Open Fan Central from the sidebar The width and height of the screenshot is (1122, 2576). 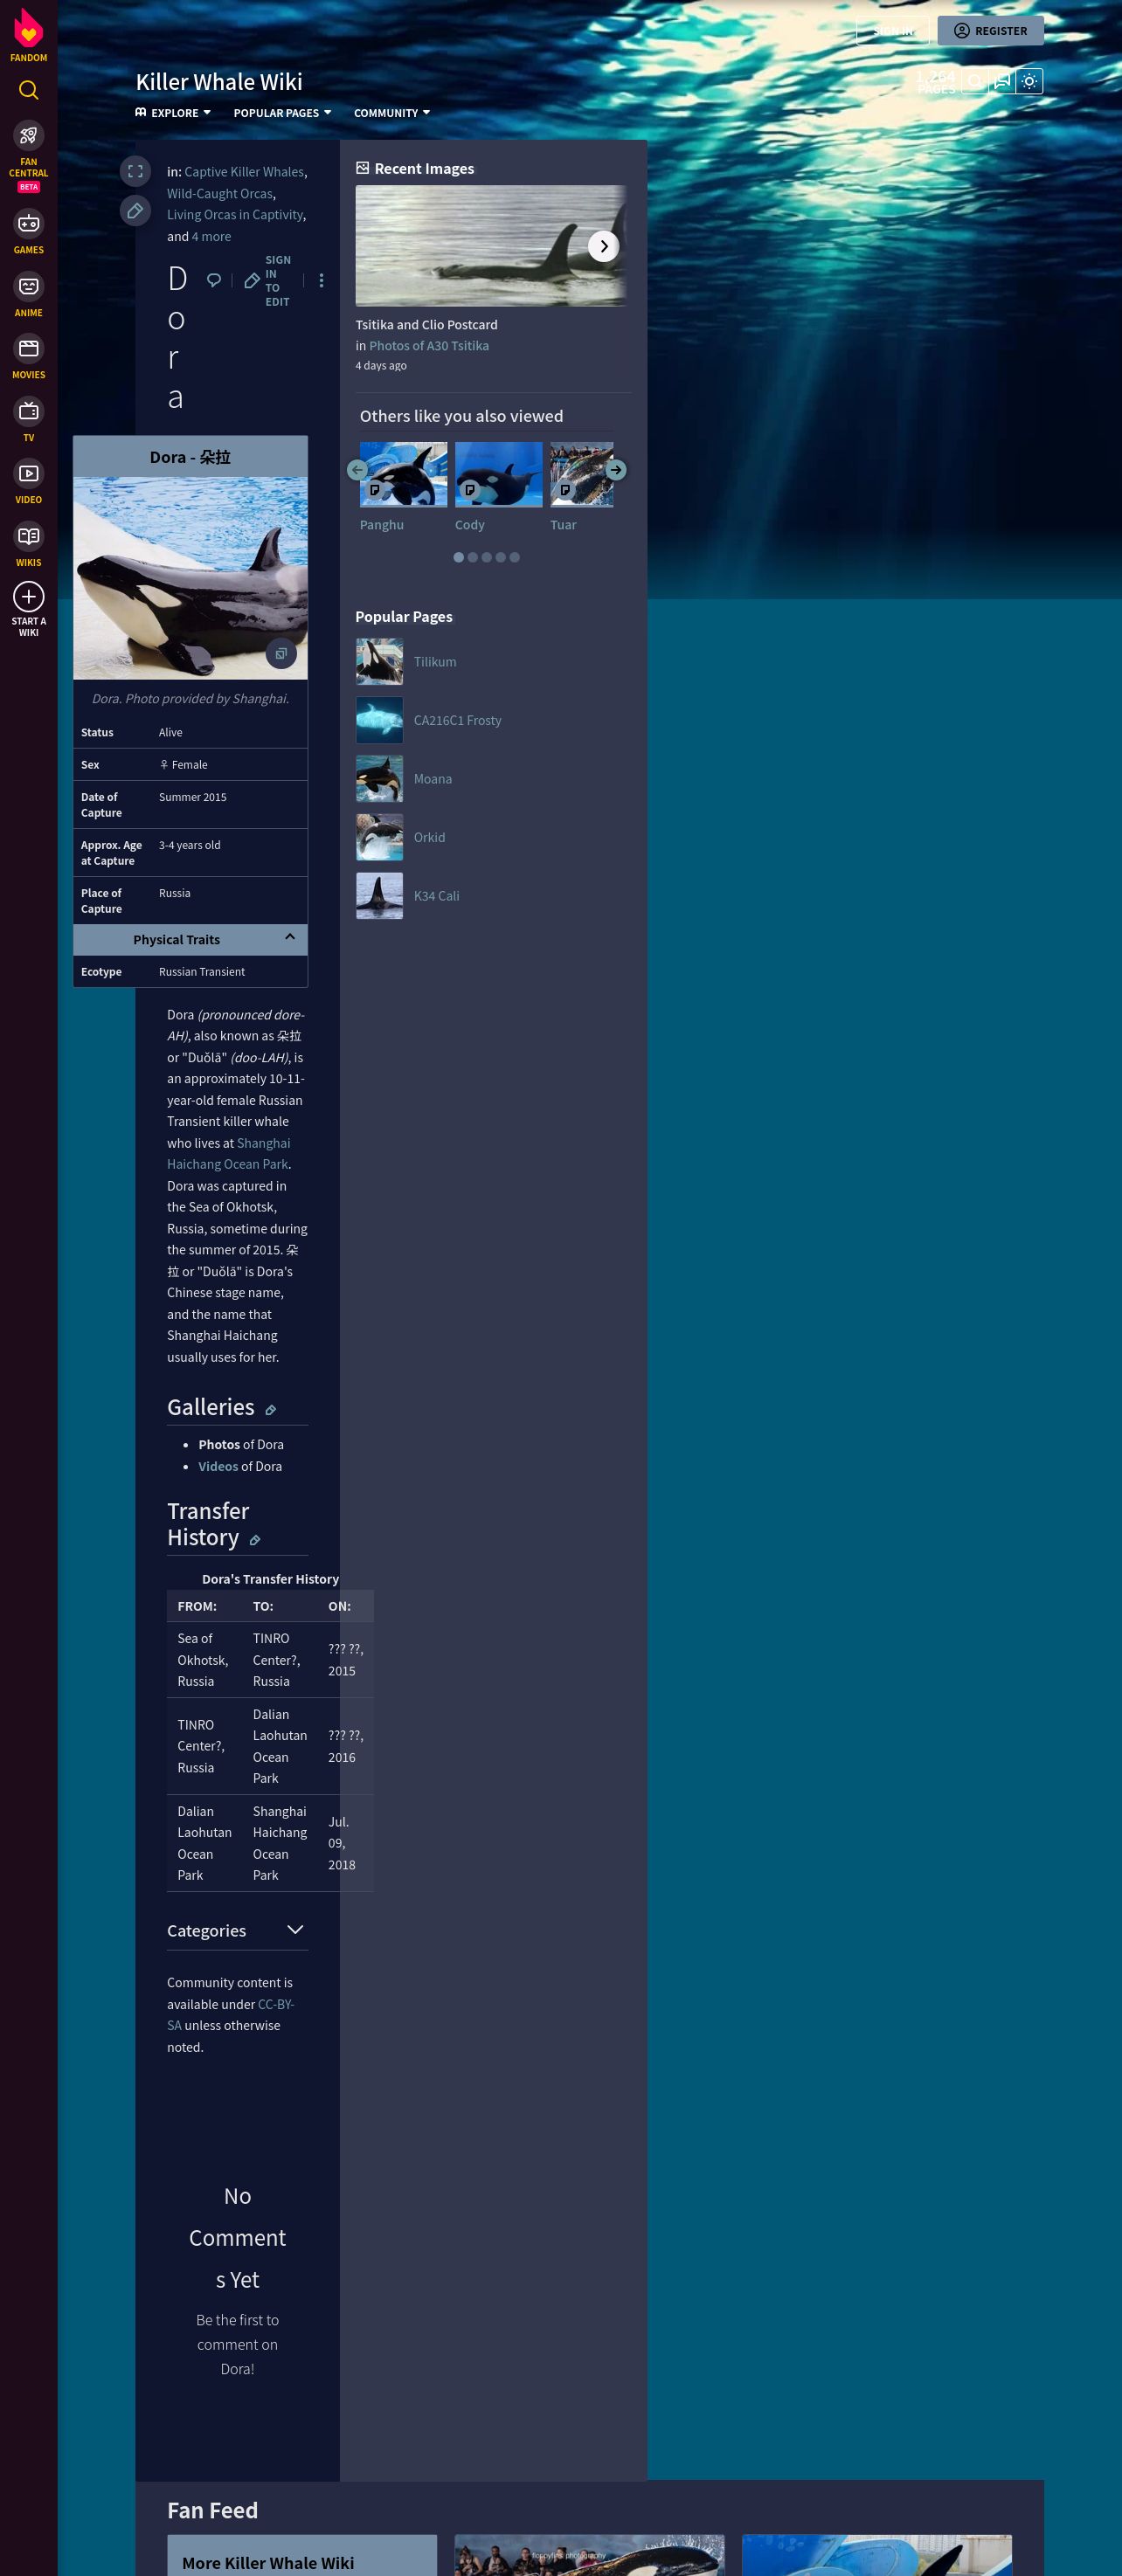pyautogui.click(x=28, y=157)
